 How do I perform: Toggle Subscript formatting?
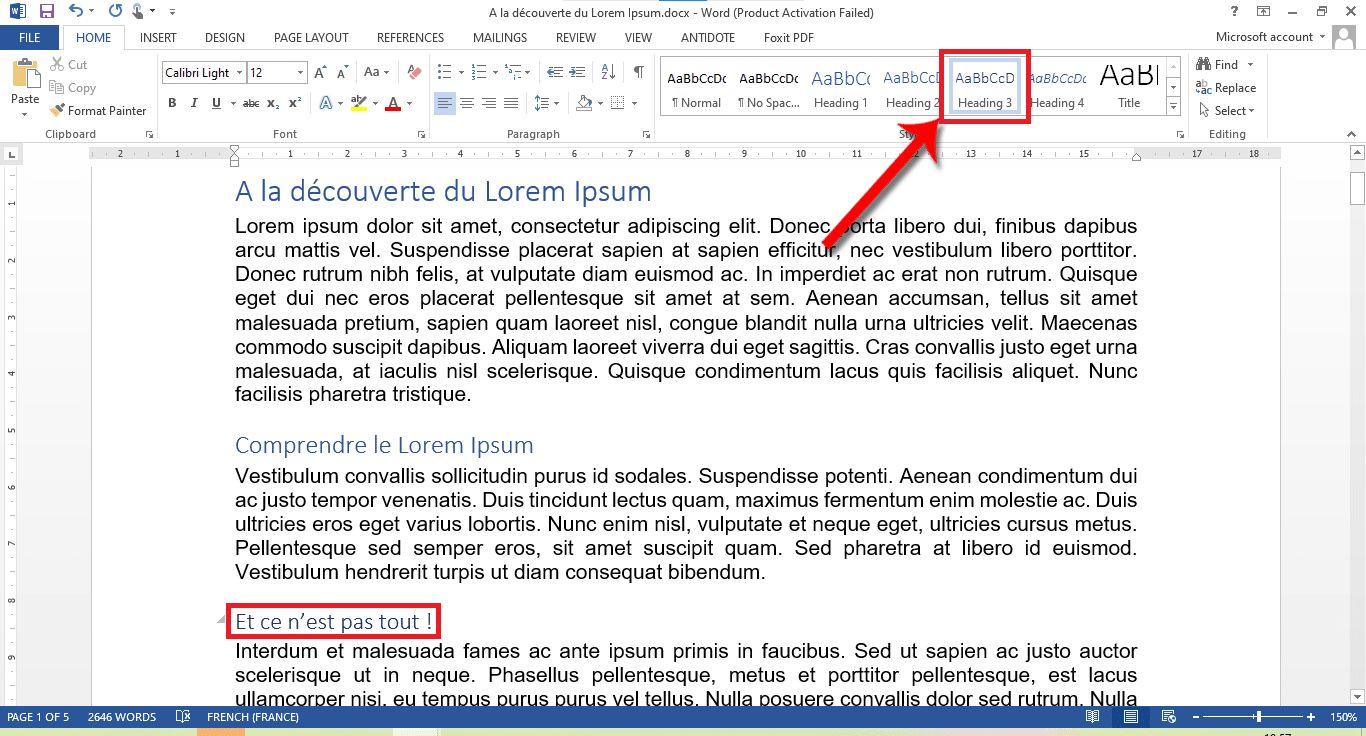pos(273,103)
